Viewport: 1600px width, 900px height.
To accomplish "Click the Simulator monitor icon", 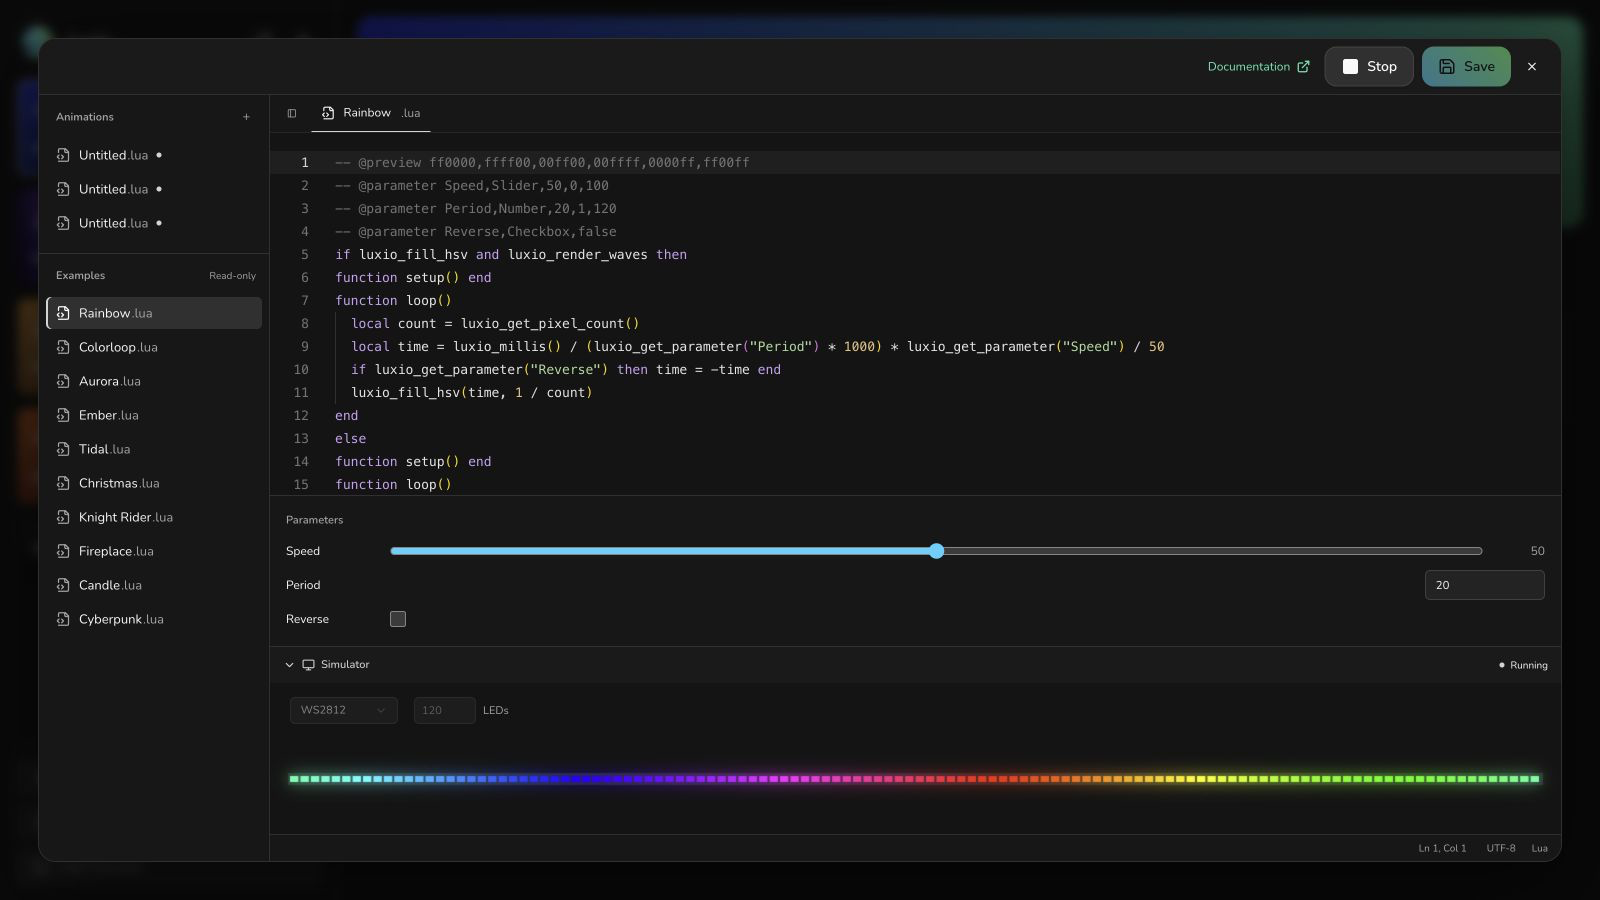I will (x=309, y=665).
